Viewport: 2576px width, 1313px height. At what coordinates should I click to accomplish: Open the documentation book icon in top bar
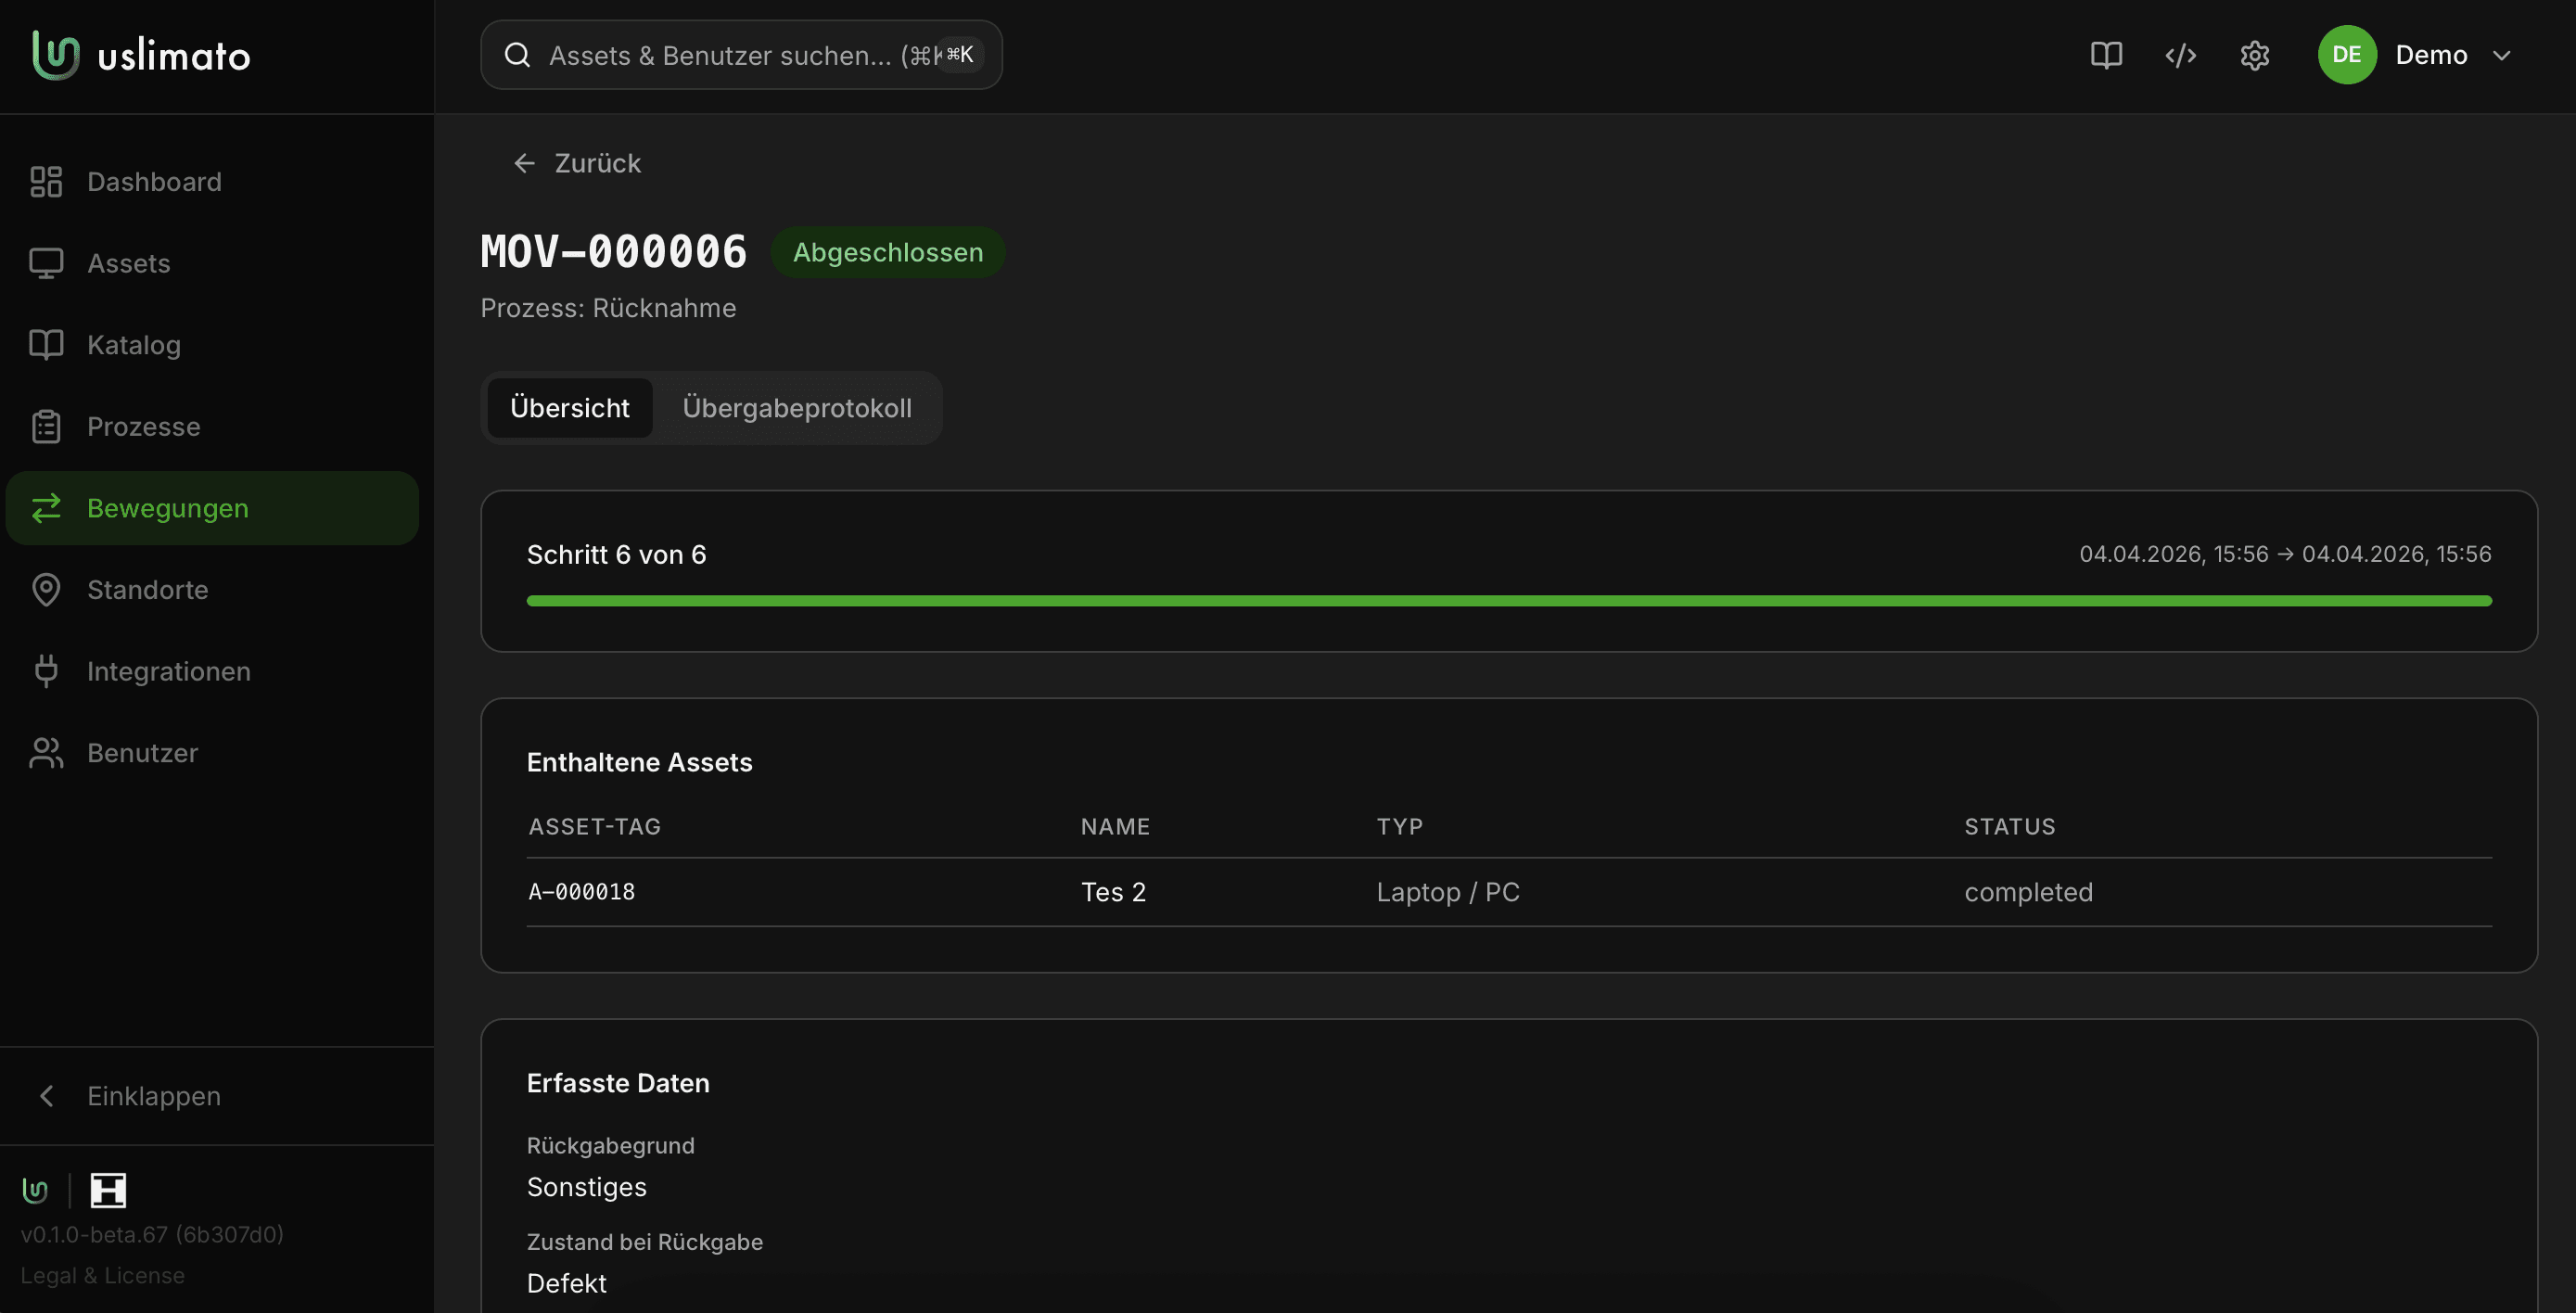[x=2106, y=55]
